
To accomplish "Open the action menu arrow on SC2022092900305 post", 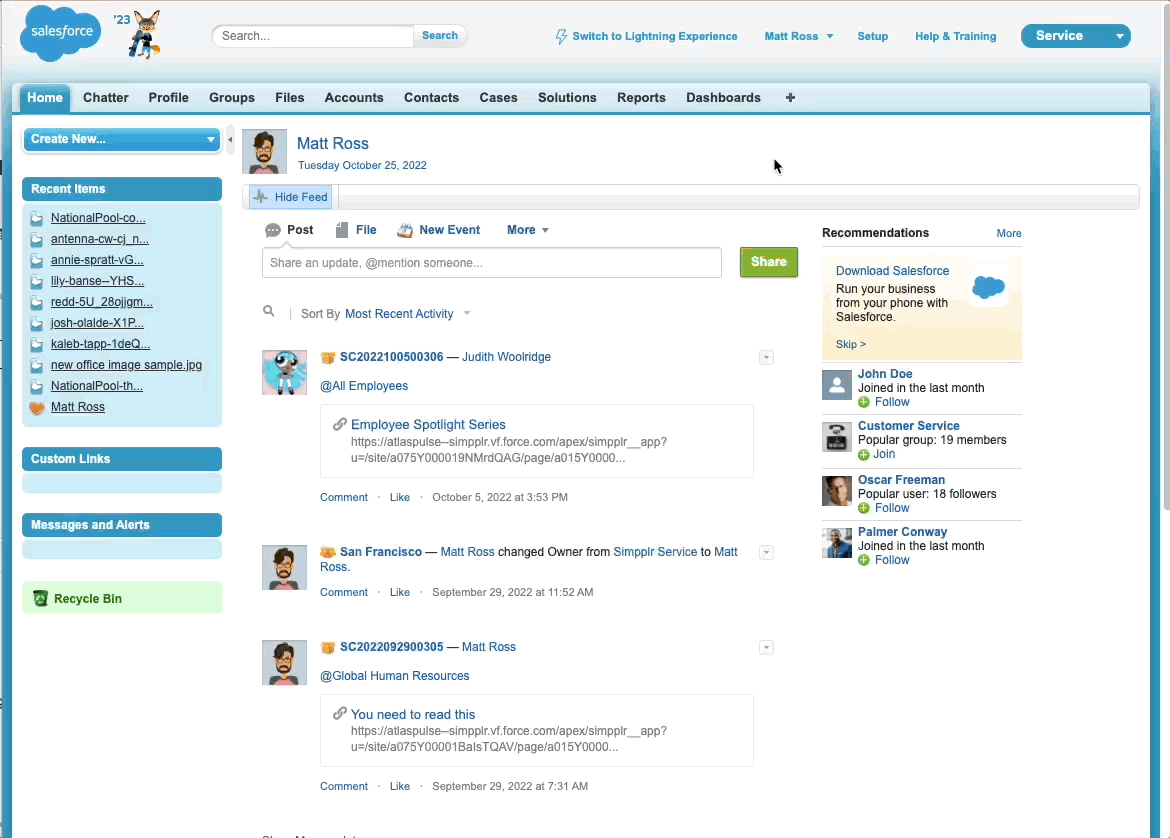I will point(766,648).
